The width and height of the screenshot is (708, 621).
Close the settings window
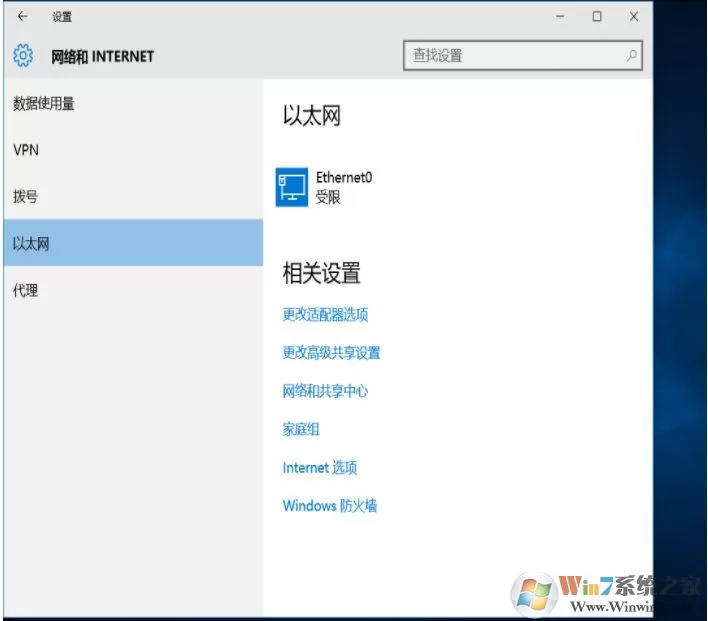[x=633, y=17]
